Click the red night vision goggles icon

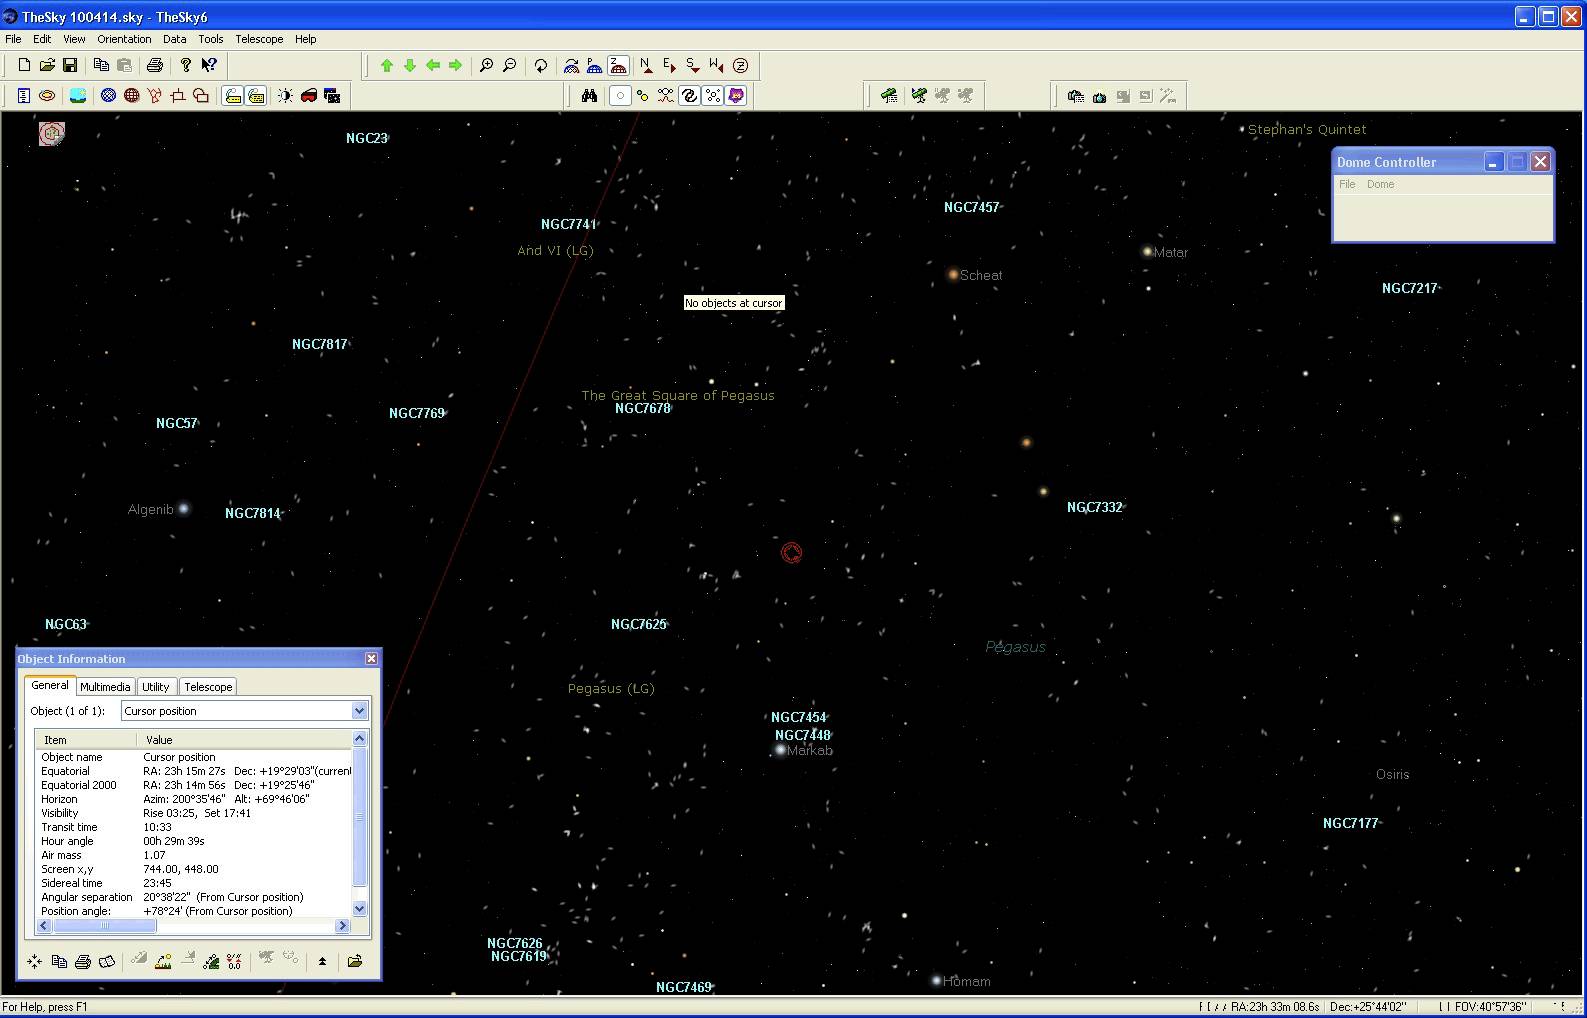[x=309, y=96]
